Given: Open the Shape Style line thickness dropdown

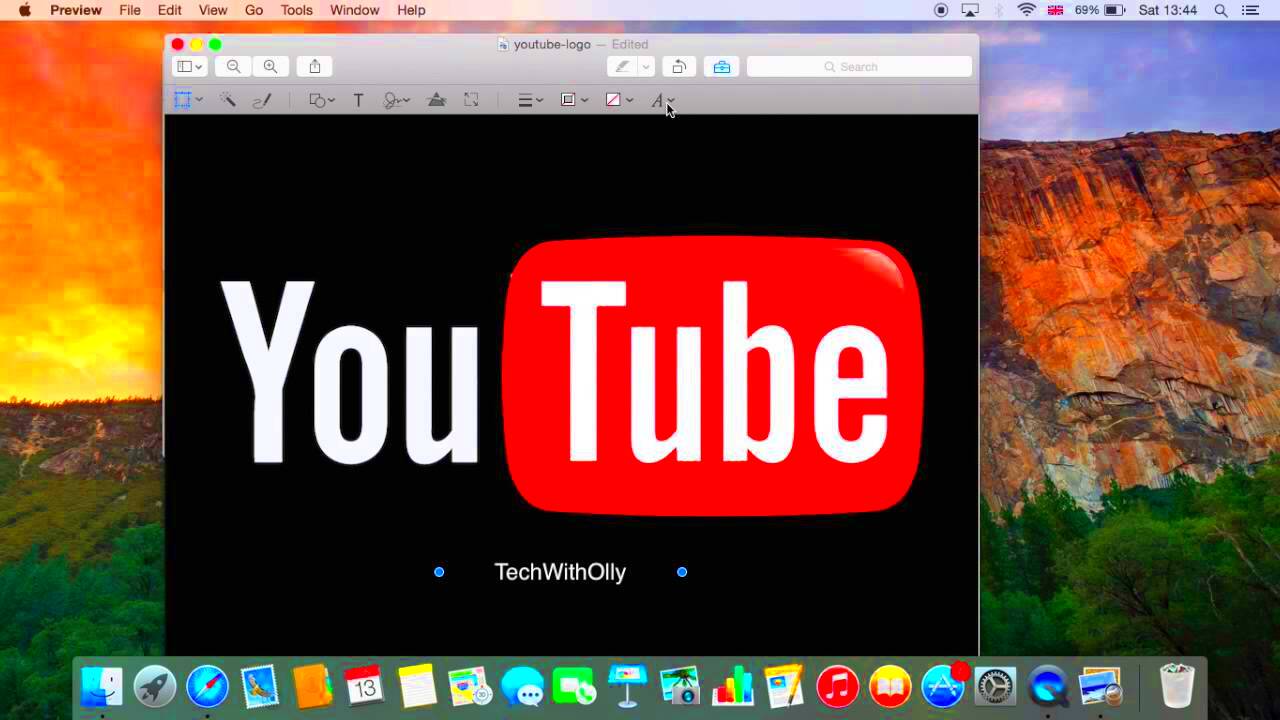Looking at the screenshot, I should (x=530, y=100).
